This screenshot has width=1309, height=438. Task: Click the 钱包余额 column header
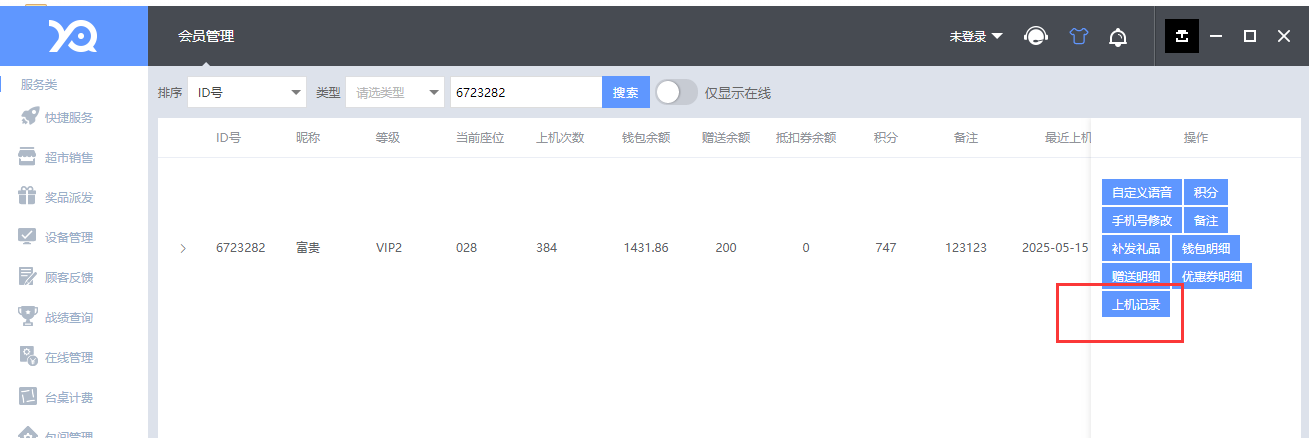[x=645, y=137]
